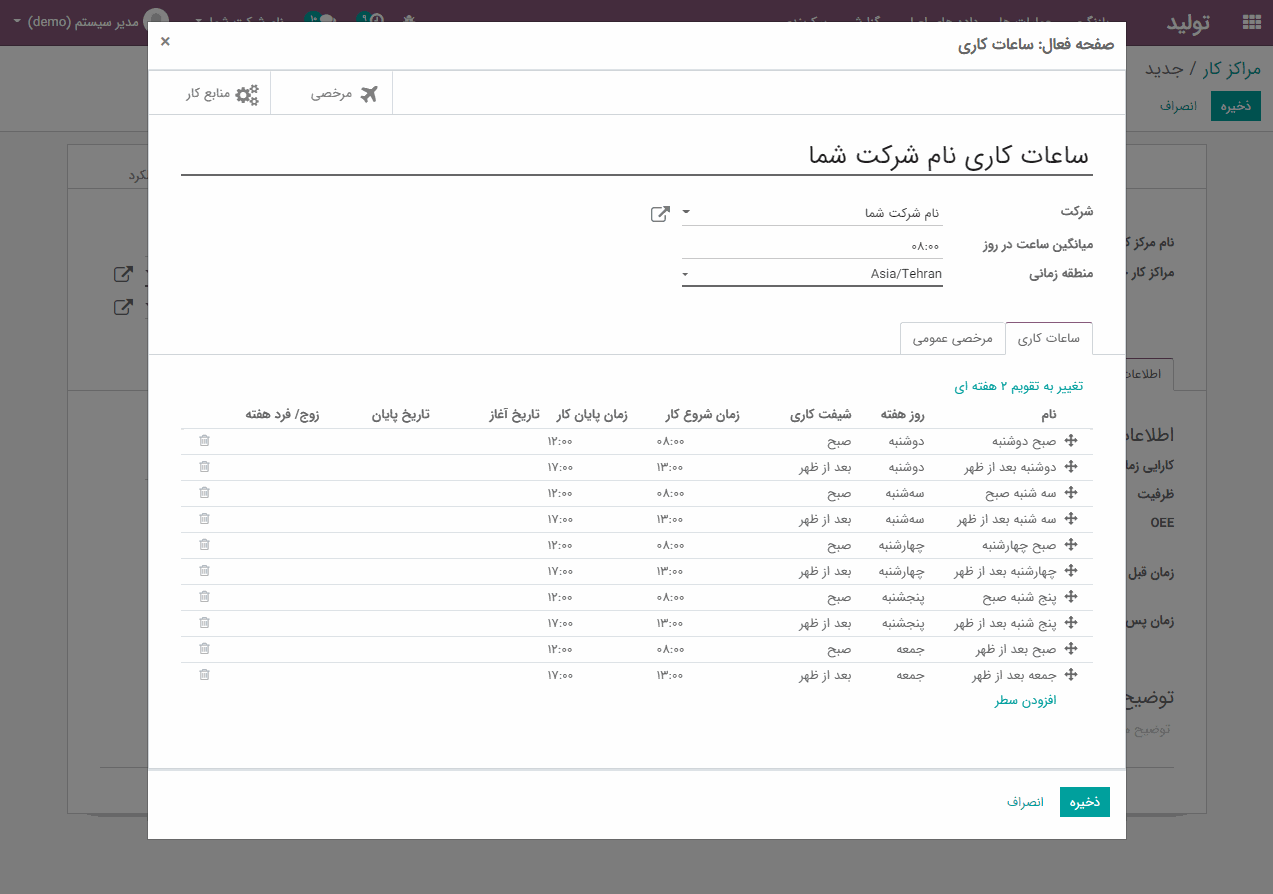Close the working hours dialog

coord(165,41)
